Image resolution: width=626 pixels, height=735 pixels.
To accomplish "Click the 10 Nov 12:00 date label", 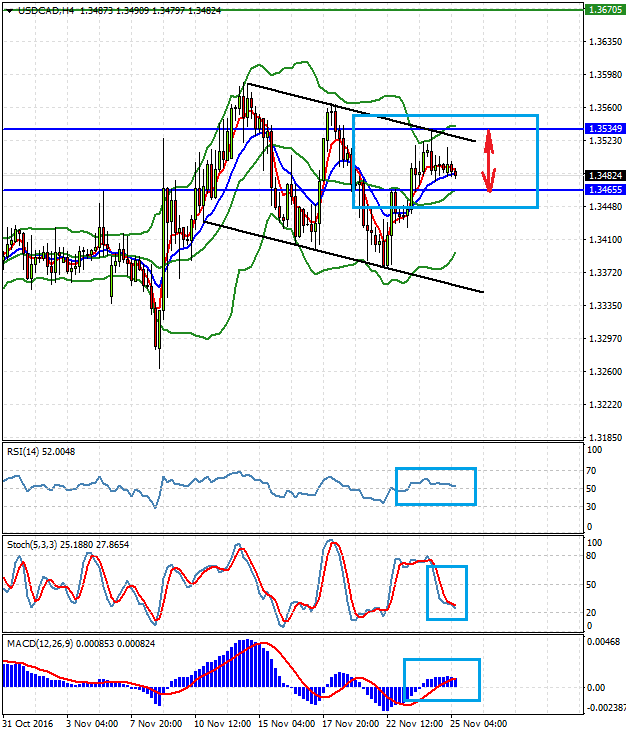I will pos(222,724).
